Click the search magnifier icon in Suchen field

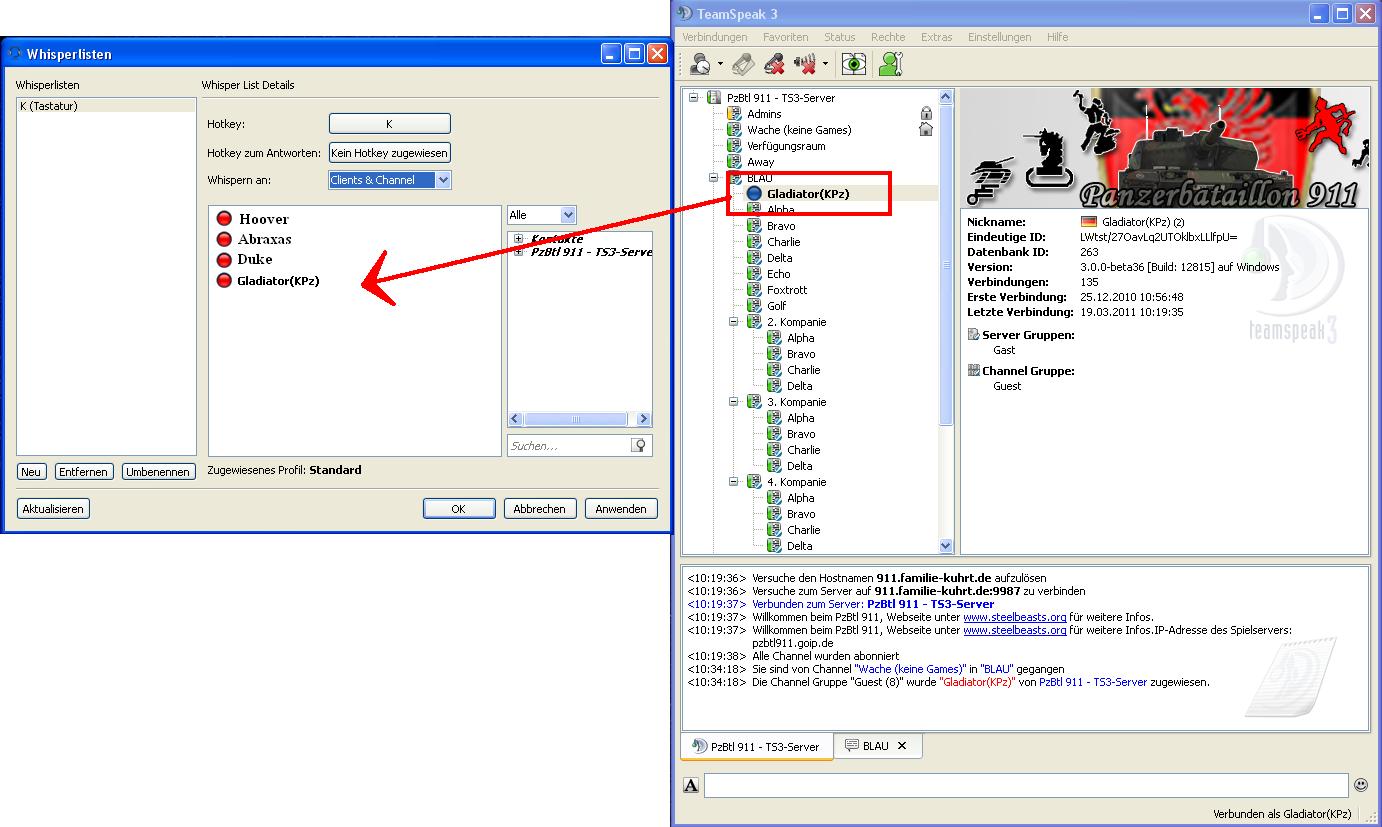tap(639, 446)
